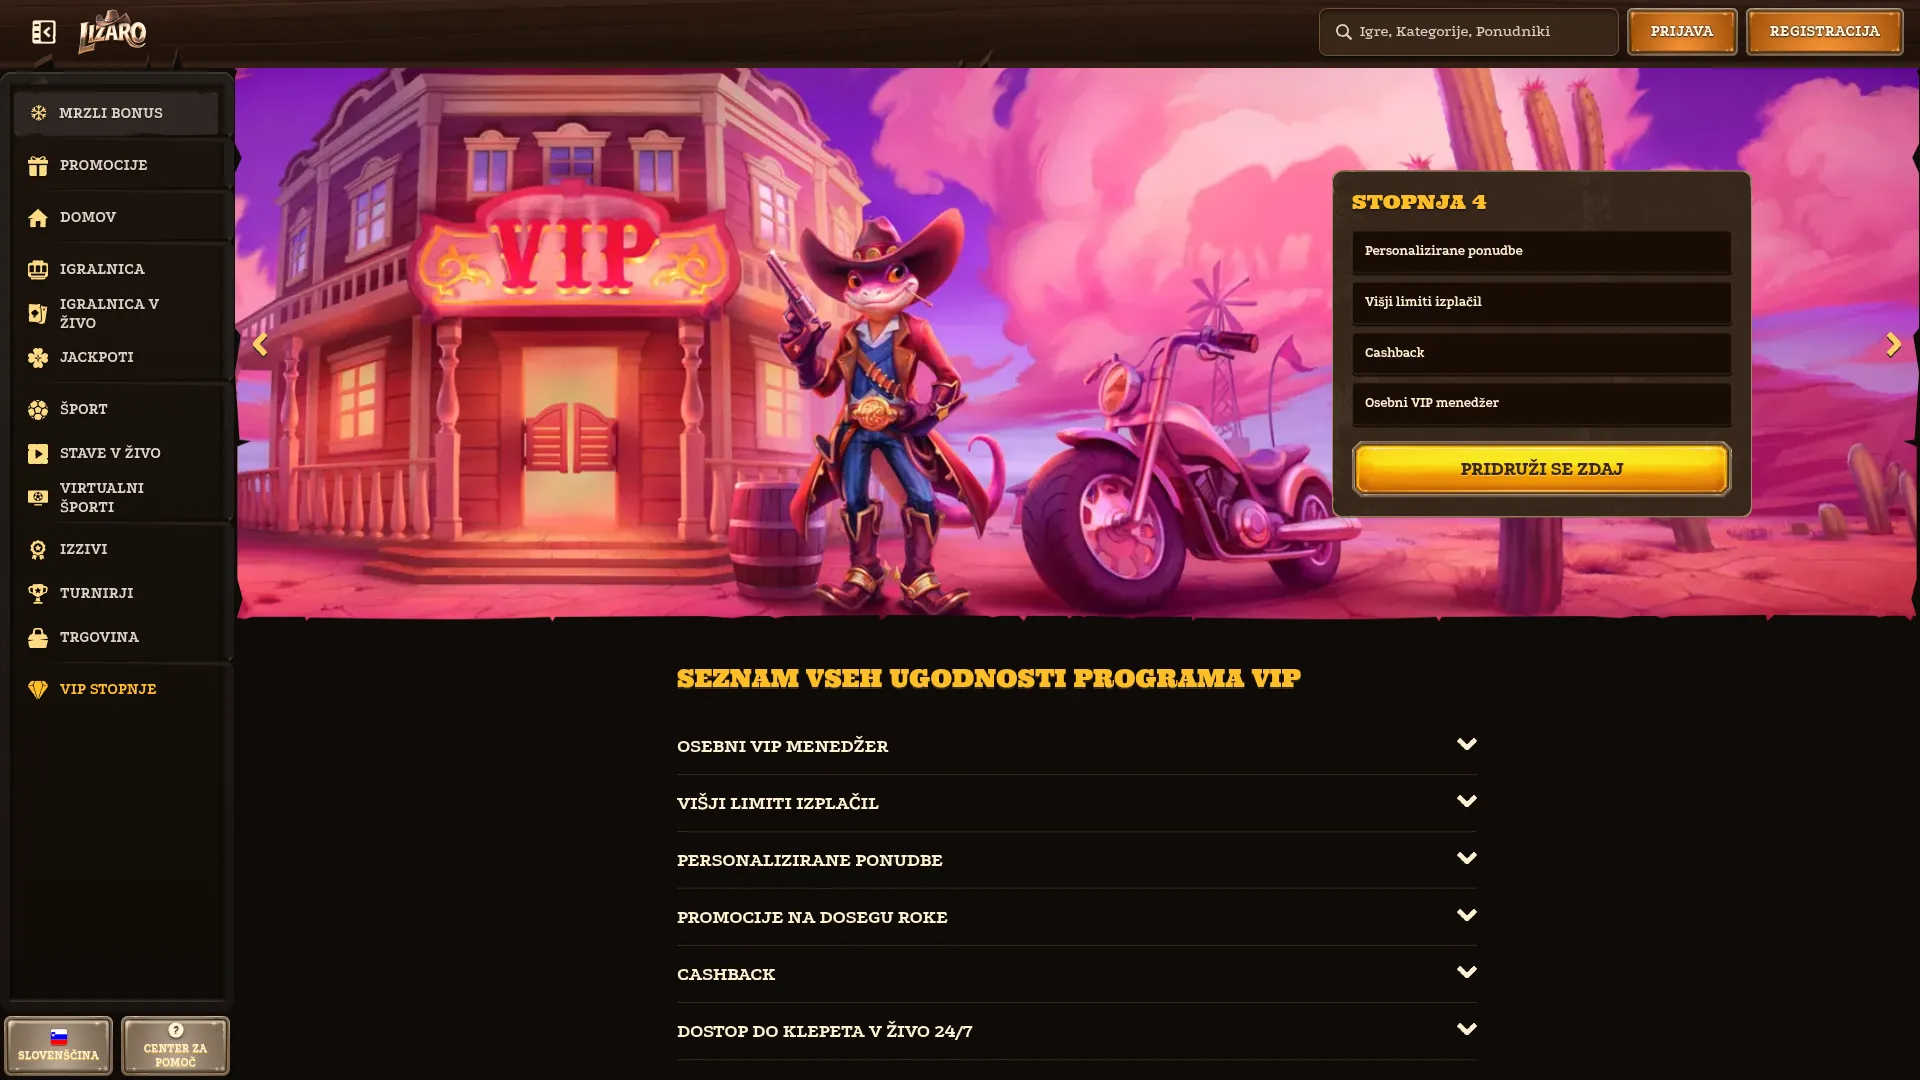Viewport: 1920px width, 1080px height.
Task: Expand the Cashback accordion row
Action: coord(1076,974)
